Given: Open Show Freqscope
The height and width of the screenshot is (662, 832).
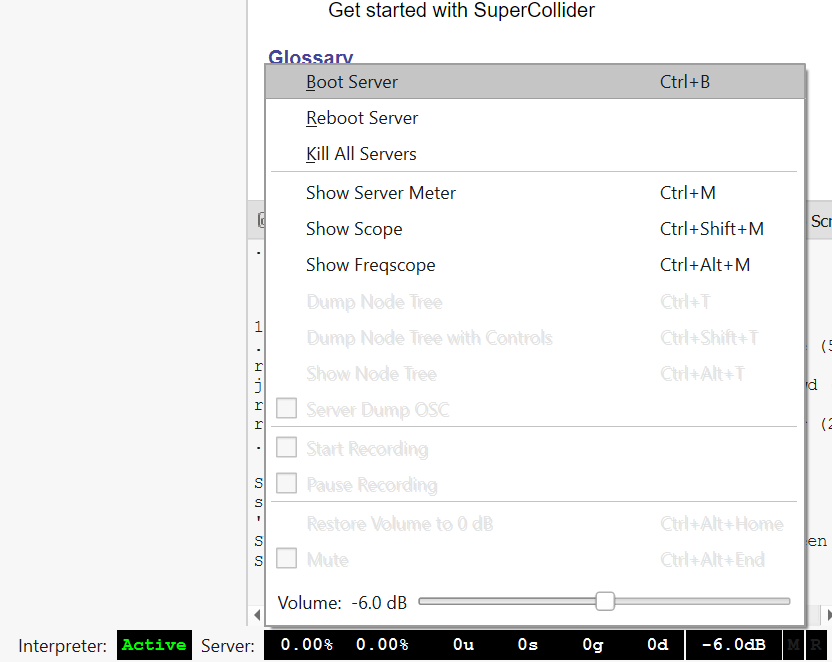Looking at the screenshot, I should coord(370,265).
